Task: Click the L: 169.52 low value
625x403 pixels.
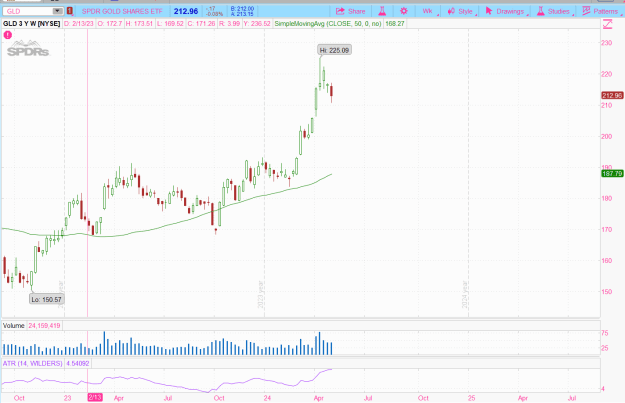Action: coord(170,24)
